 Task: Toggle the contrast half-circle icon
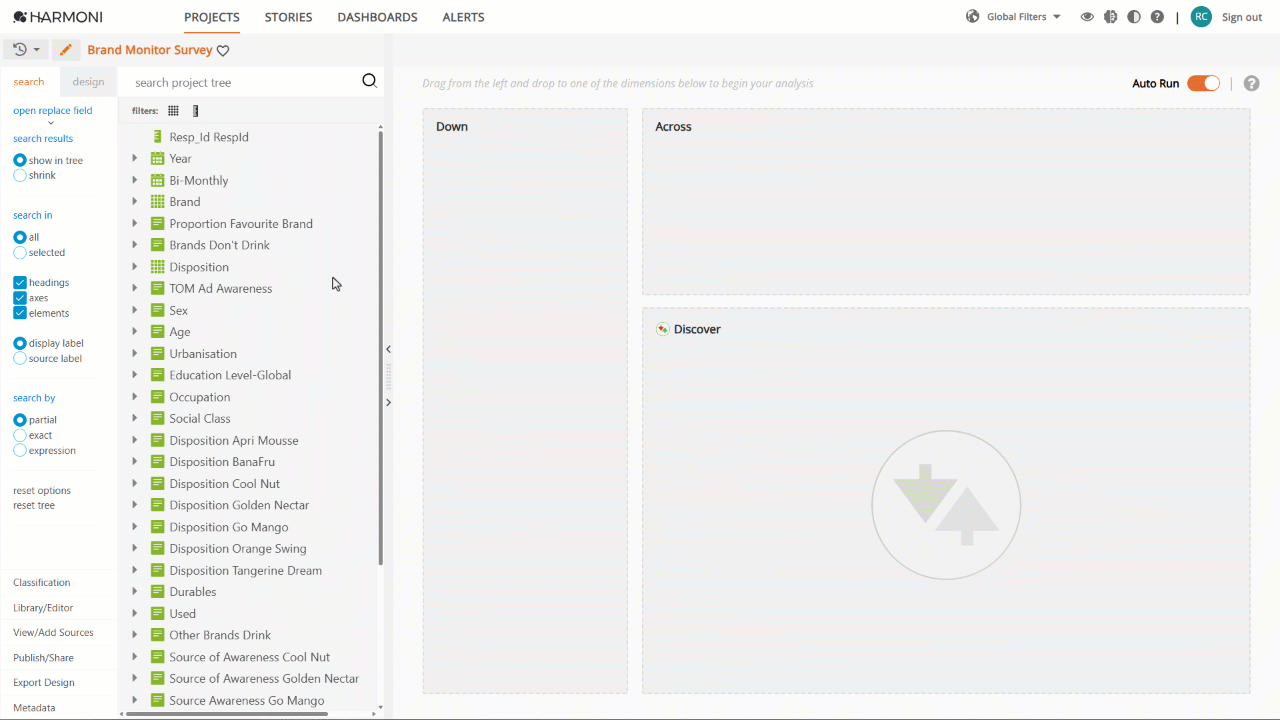pos(1133,17)
